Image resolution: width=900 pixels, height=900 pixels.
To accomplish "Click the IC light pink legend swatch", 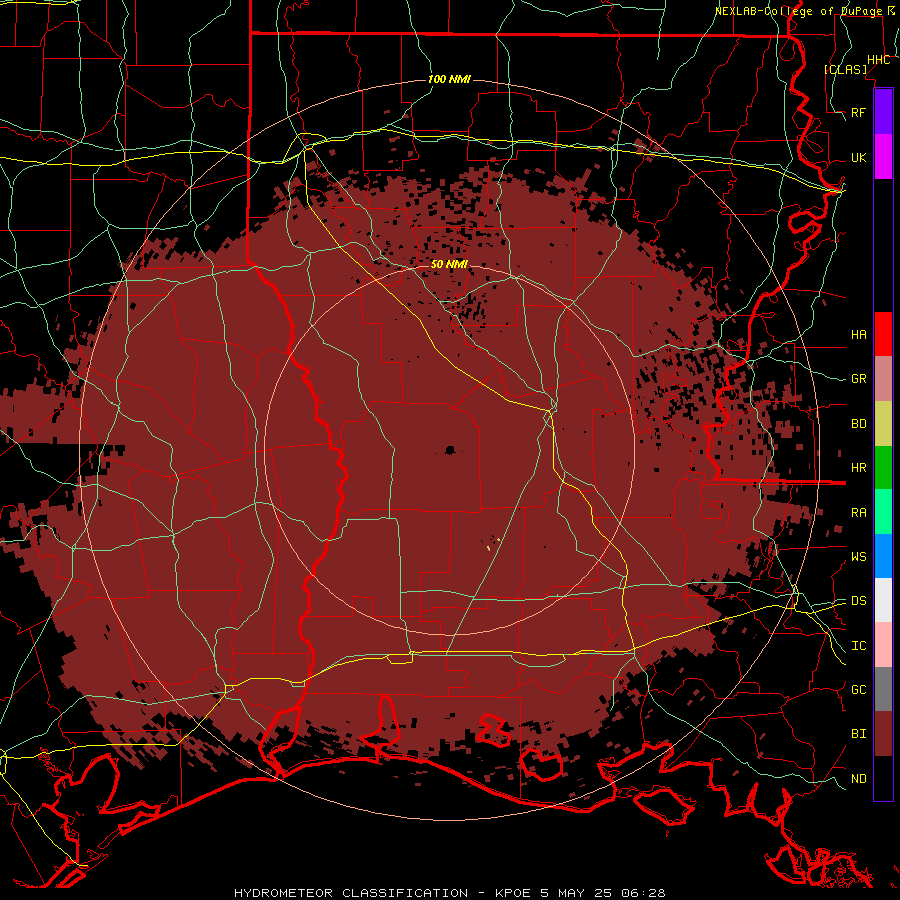I will click(883, 645).
